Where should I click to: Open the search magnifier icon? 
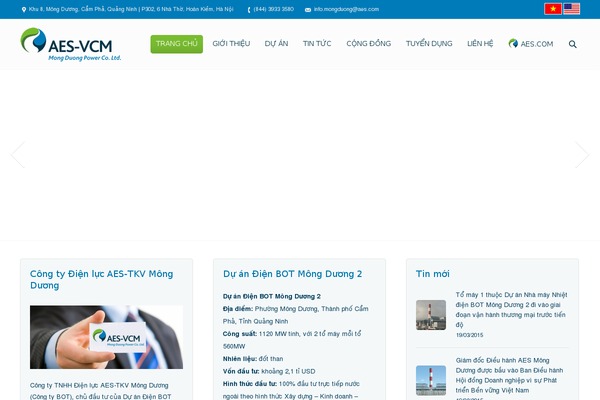tap(572, 44)
